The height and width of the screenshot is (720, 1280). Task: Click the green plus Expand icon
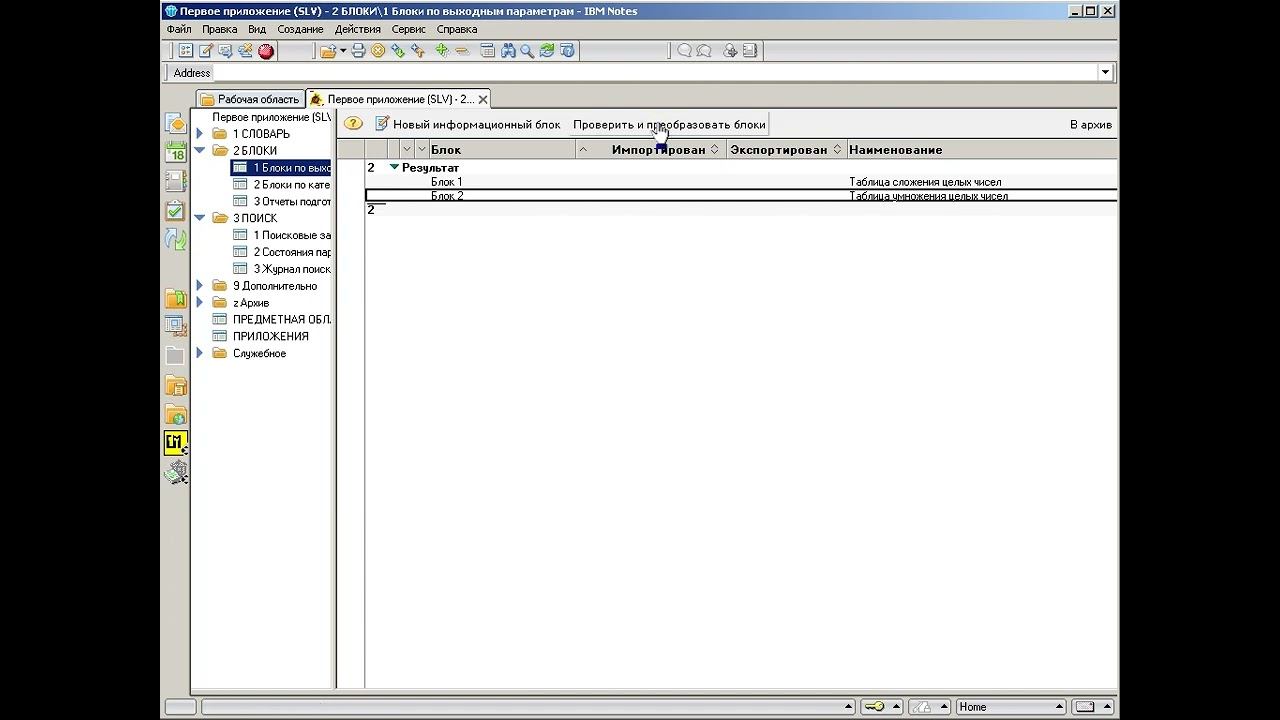point(442,51)
